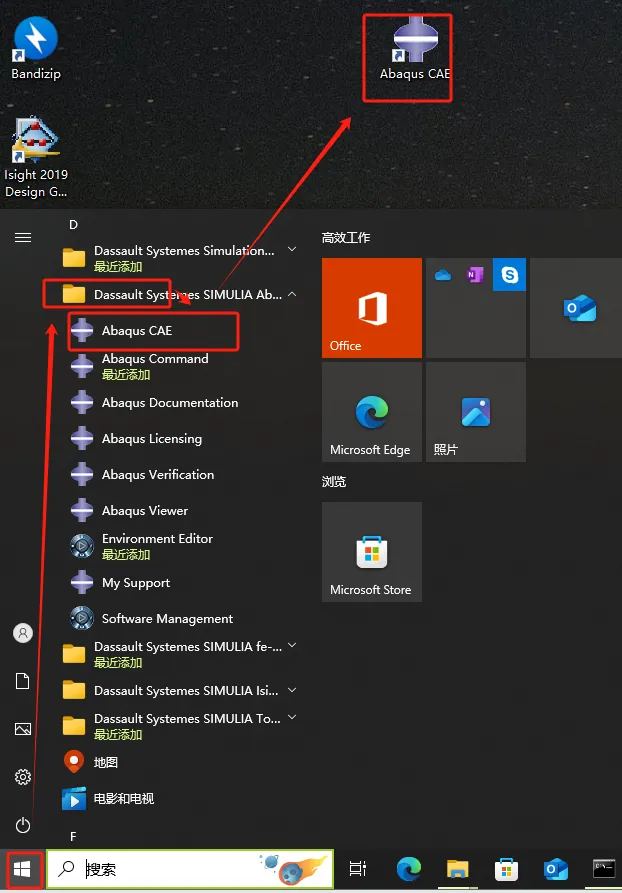Open the Microsoft Edge tile

click(x=372, y=412)
